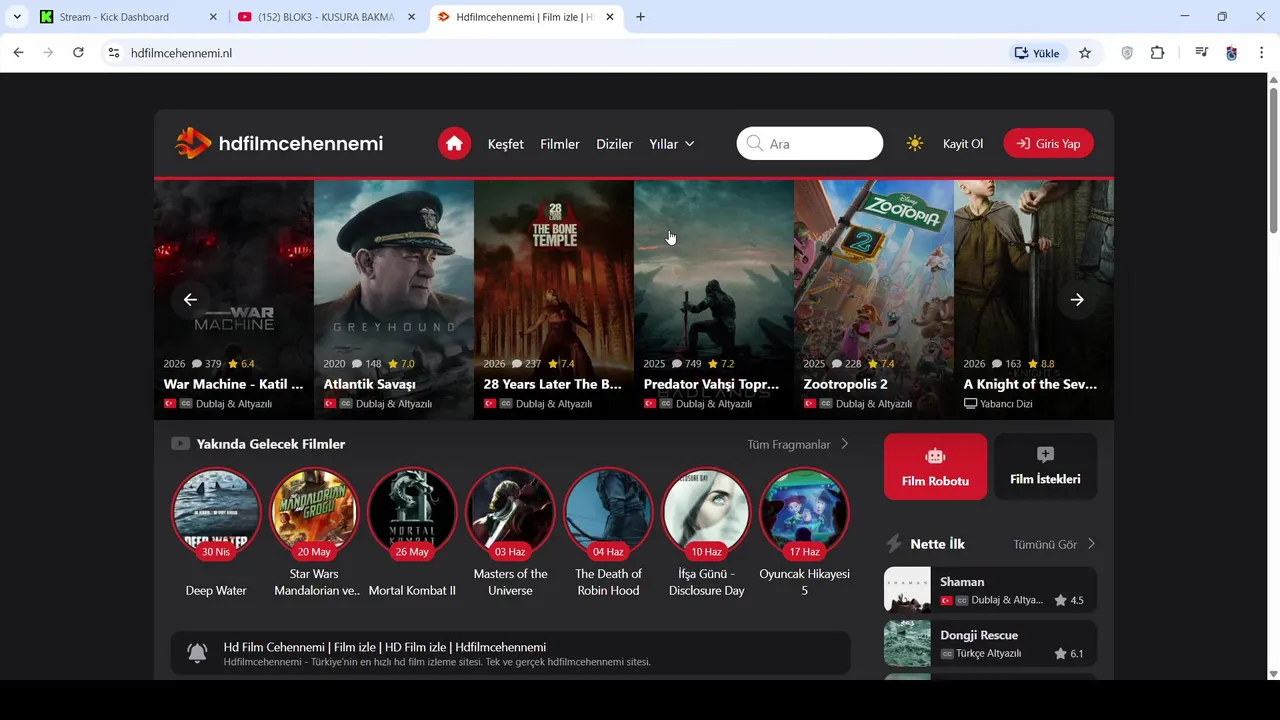Image resolution: width=1280 pixels, height=720 pixels.
Task: Click the Yükle install app button
Action: pos(1037,53)
